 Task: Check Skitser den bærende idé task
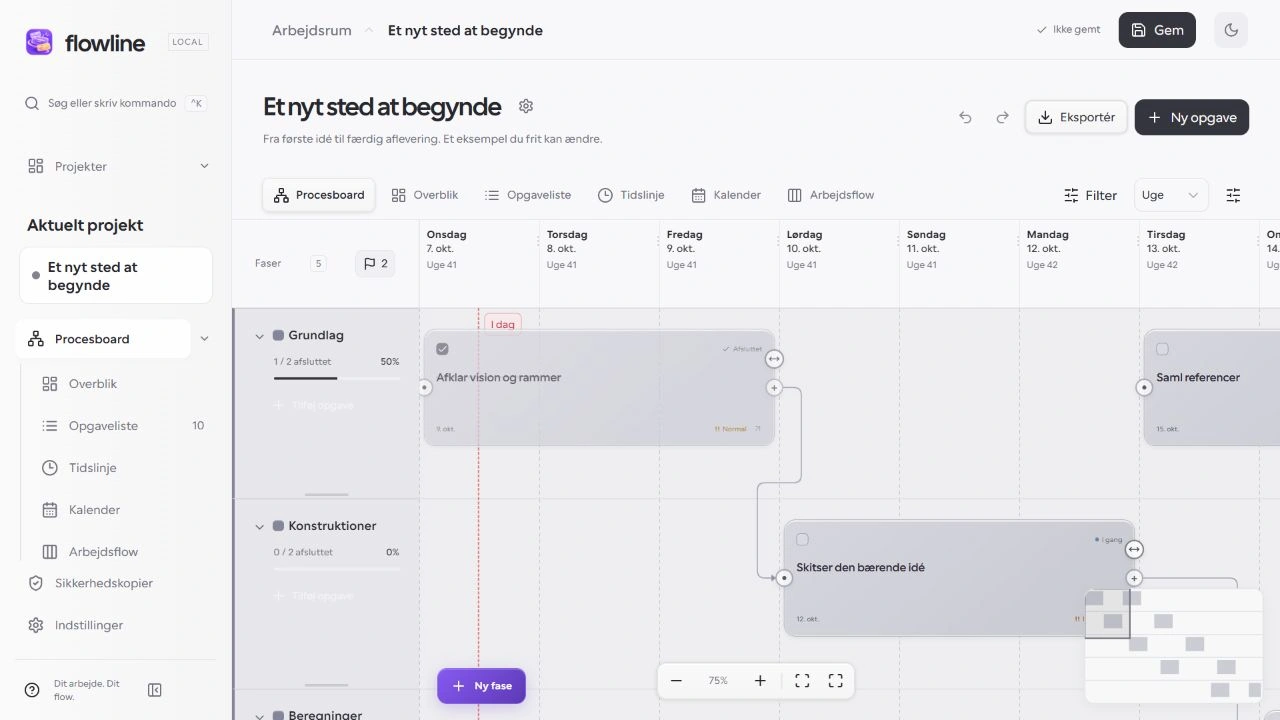click(802, 539)
